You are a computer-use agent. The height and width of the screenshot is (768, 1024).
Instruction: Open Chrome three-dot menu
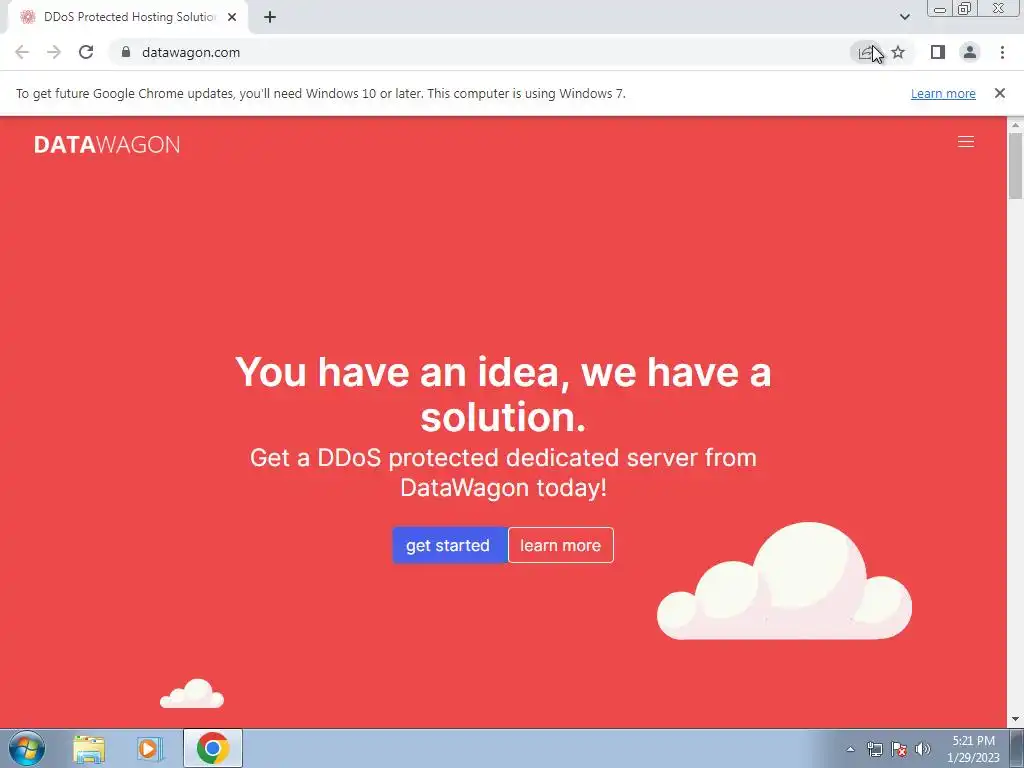1002,52
